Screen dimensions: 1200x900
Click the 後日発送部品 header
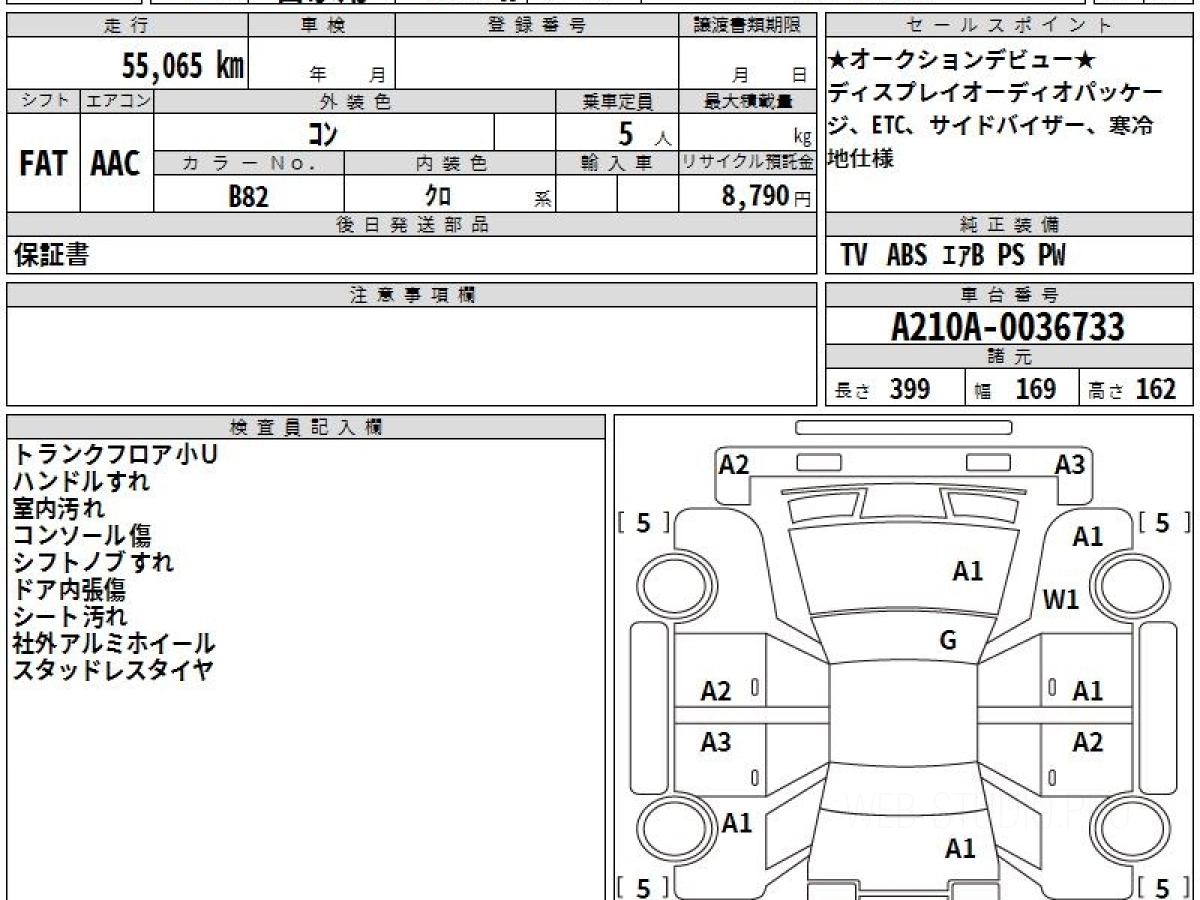tap(411, 225)
